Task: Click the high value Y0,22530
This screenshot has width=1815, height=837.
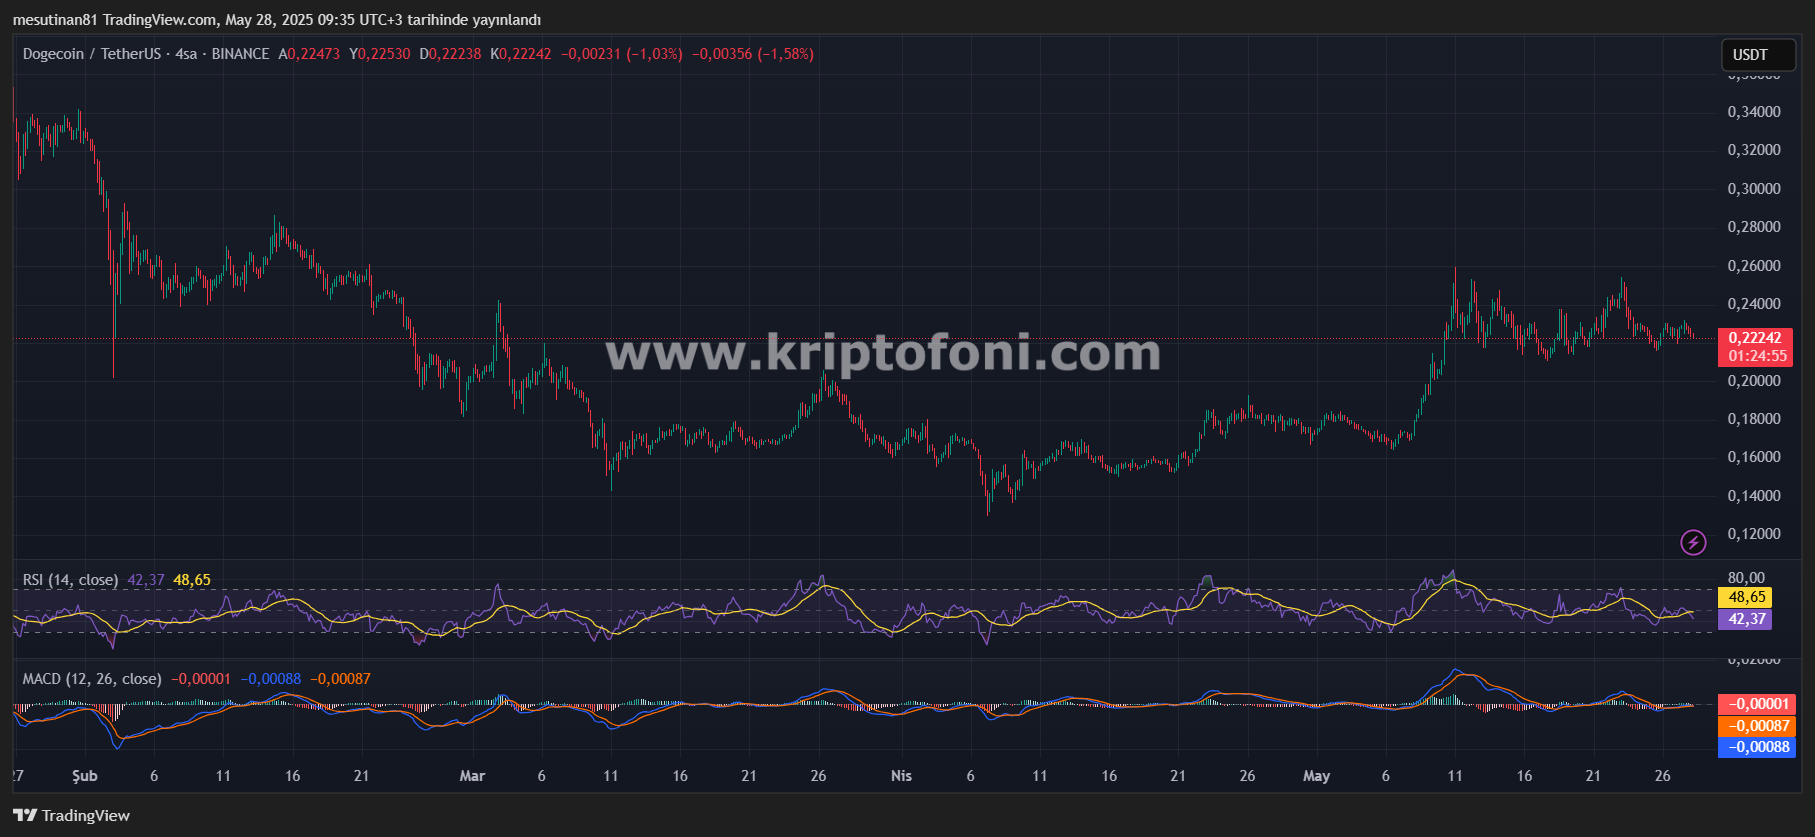Action: click(x=379, y=54)
